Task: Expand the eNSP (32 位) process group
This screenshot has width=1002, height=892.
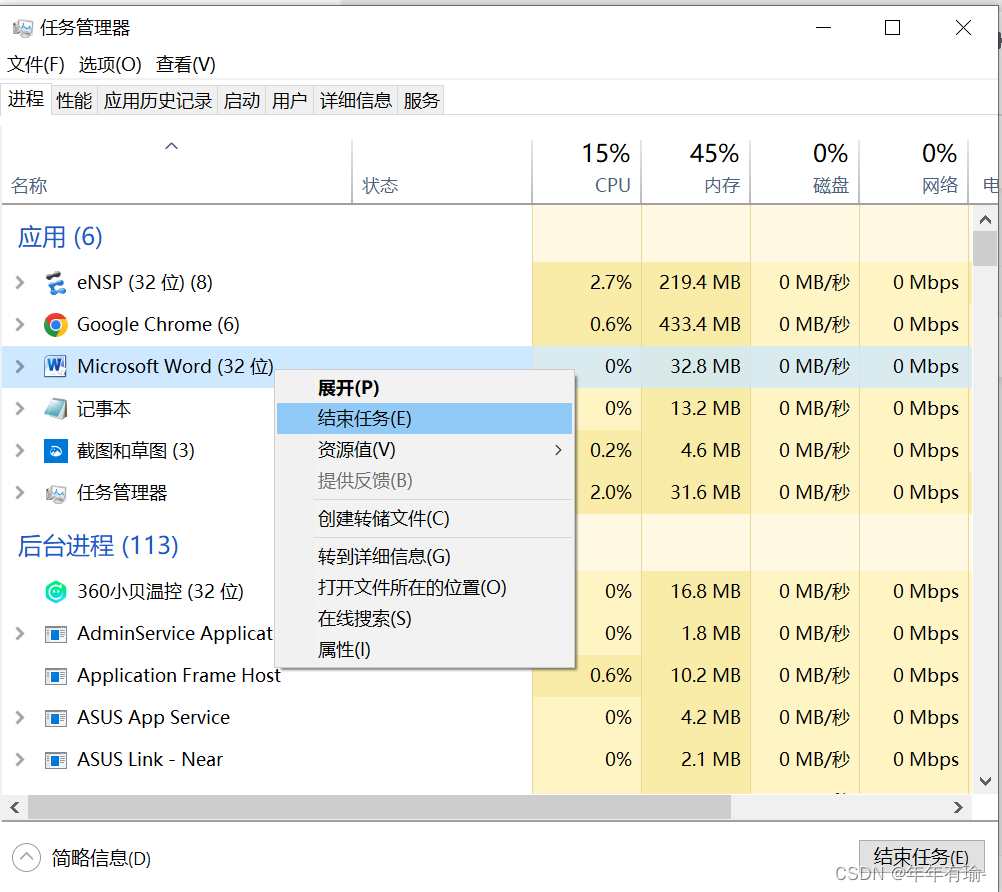Action: point(20,282)
